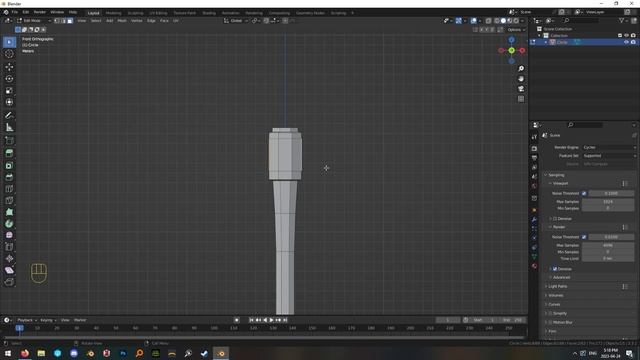The width and height of the screenshot is (640, 360).
Task: Select the Poly Build tool
Action: [x=9, y=212]
